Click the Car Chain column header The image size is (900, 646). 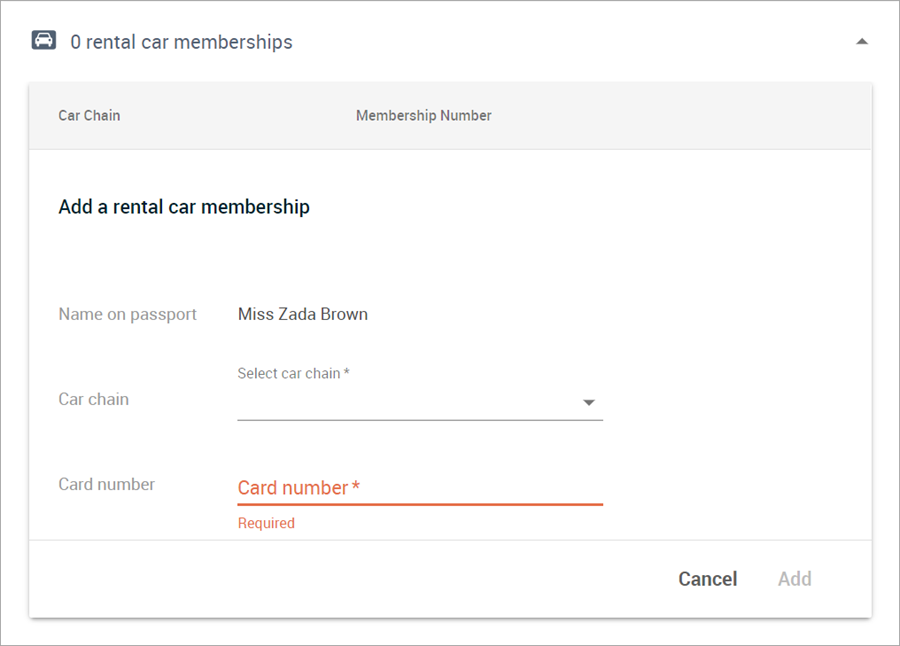(x=89, y=115)
